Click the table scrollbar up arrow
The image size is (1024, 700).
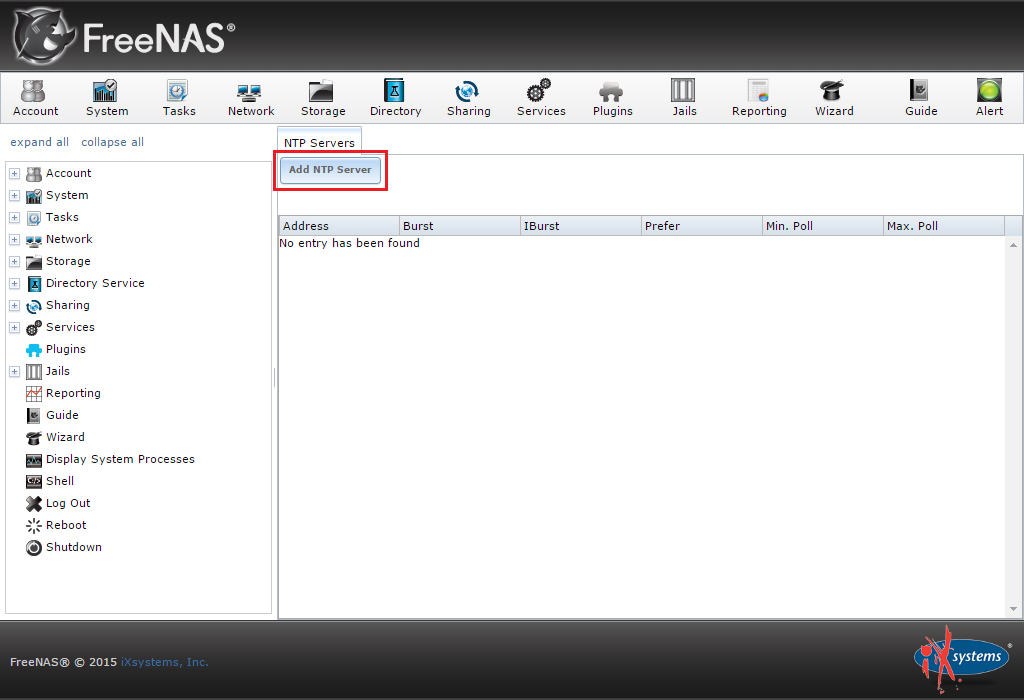point(1013,245)
